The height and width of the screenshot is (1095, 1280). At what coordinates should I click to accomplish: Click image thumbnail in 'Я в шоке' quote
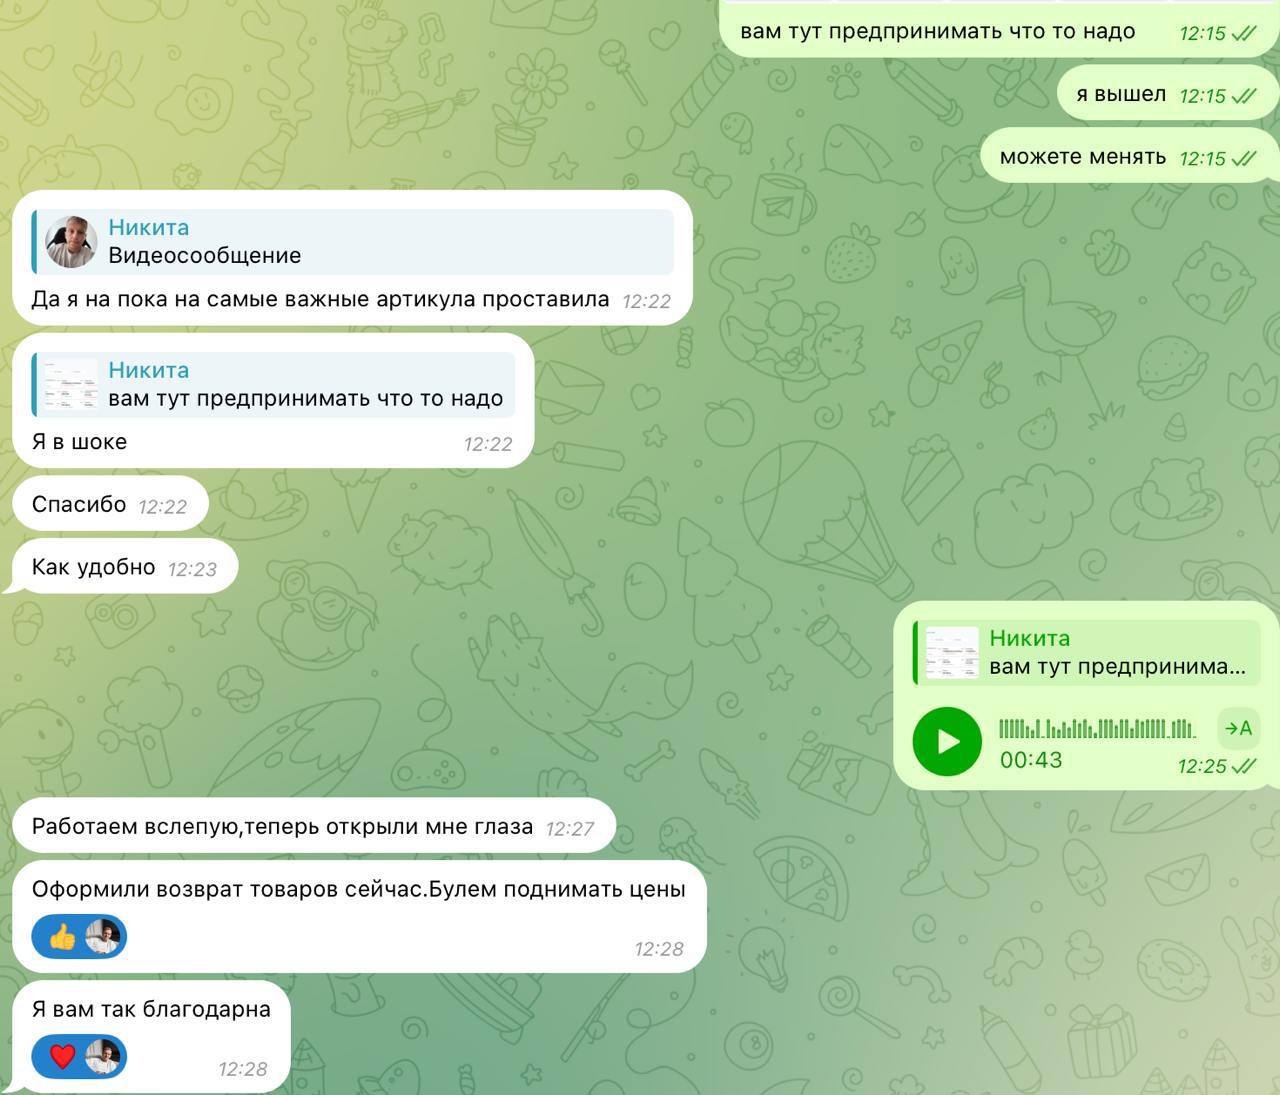click(x=71, y=384)
